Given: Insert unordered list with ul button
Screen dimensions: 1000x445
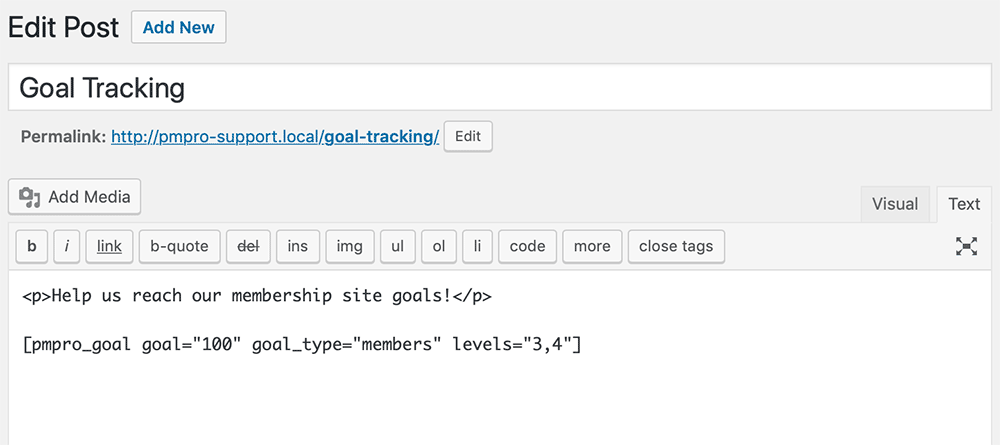Looking at the screenshot, I should tap(398, 246).
